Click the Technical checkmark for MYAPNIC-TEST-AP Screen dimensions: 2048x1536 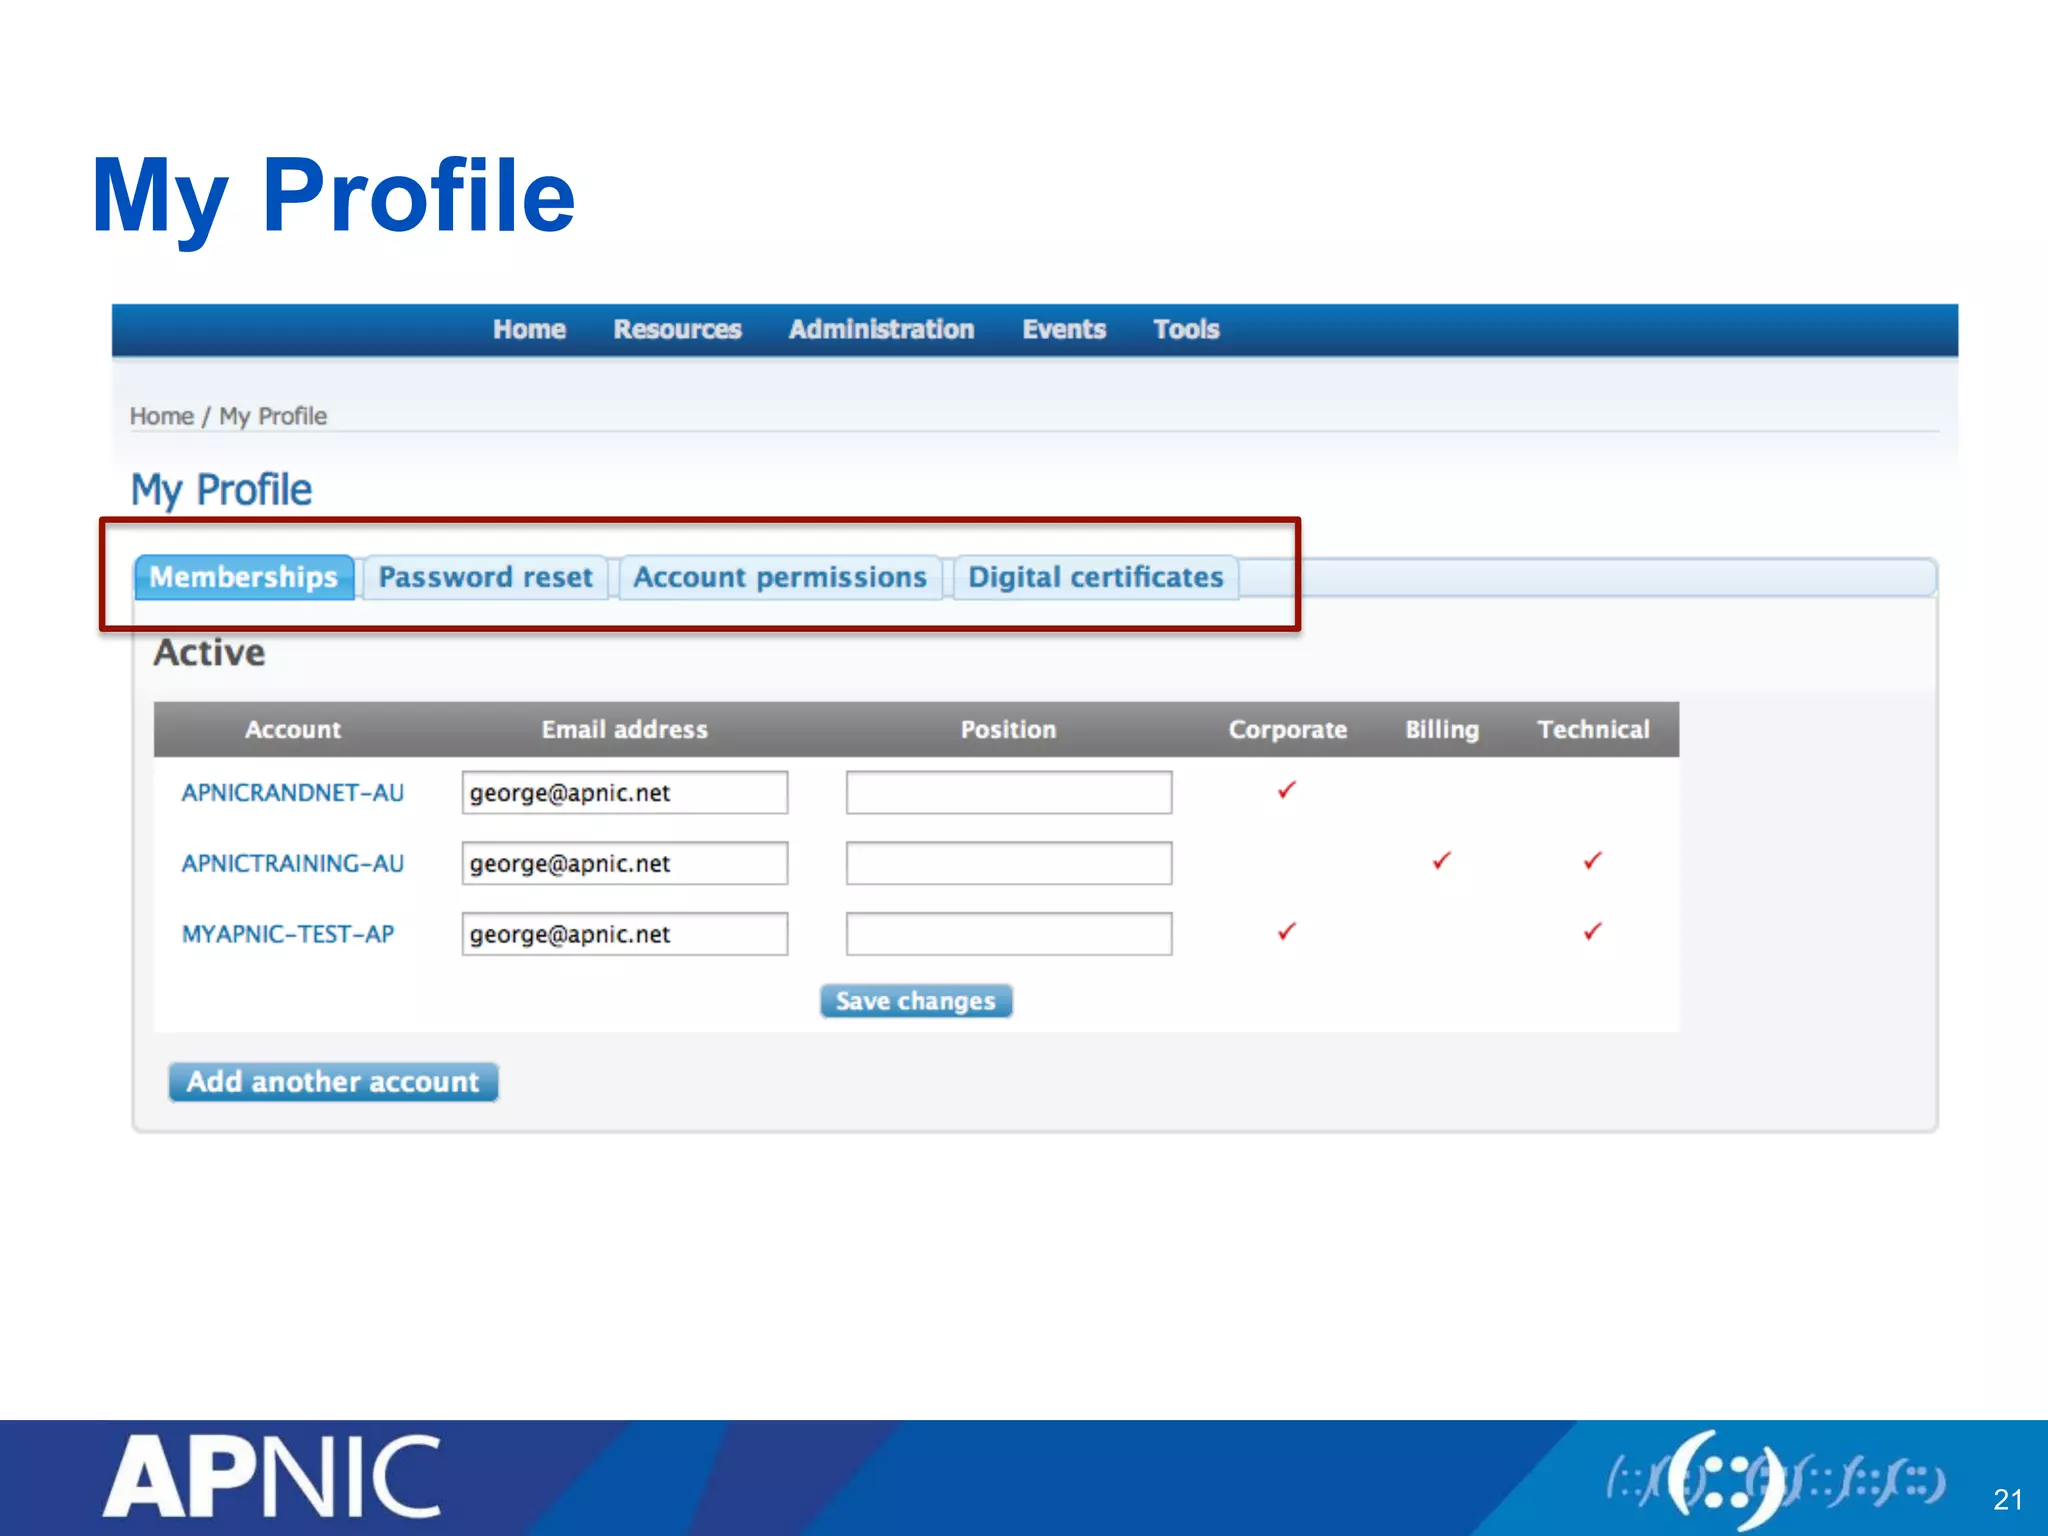coord(1593,931)
